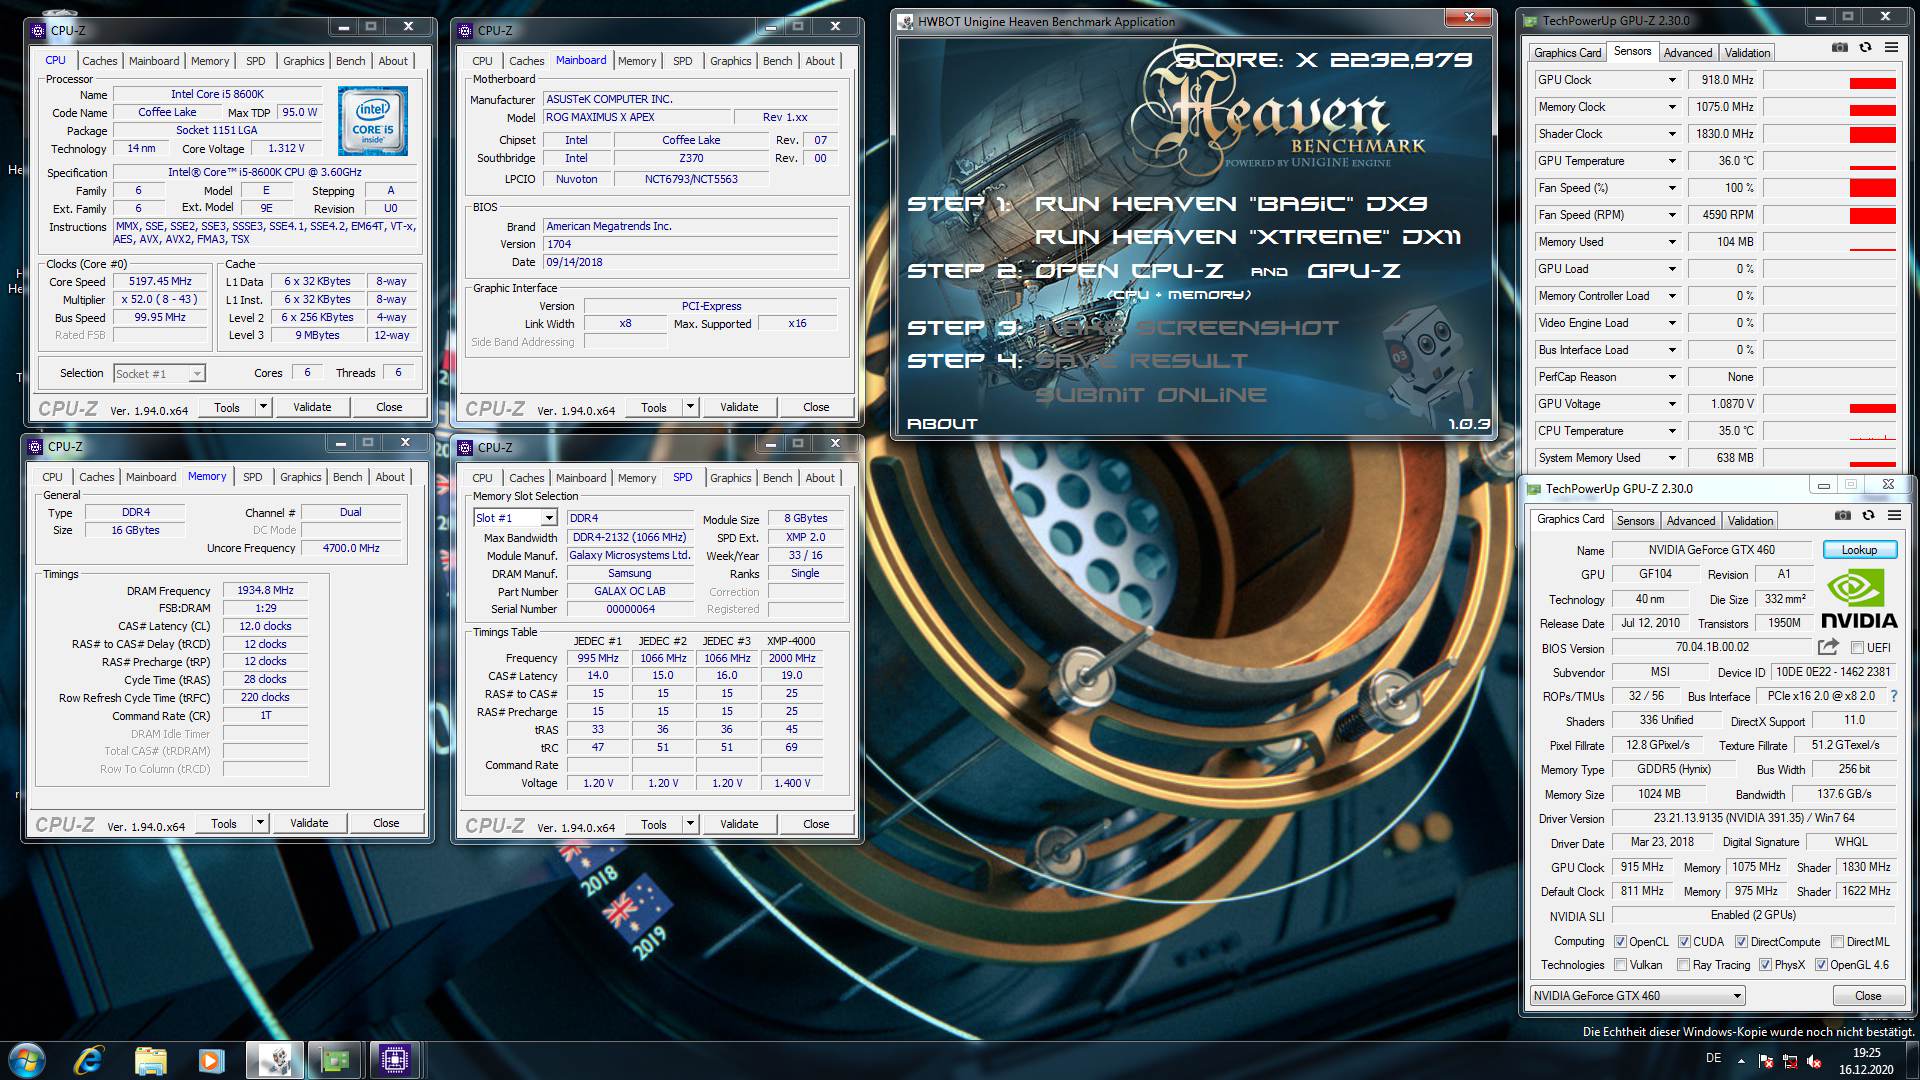Click the refresh icon in GPU-Z Sensors window
1920x1080 pixels.
coord(1865,48)
